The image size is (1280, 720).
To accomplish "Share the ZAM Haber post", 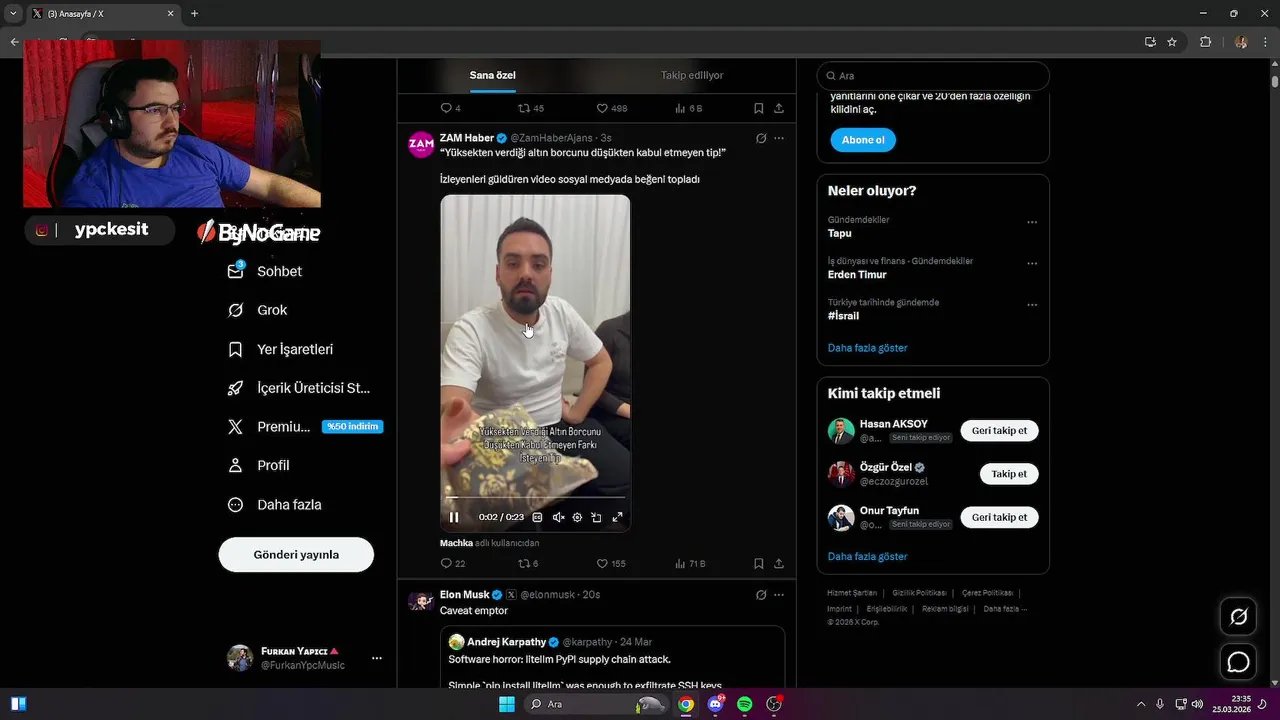I will [779, 563].
